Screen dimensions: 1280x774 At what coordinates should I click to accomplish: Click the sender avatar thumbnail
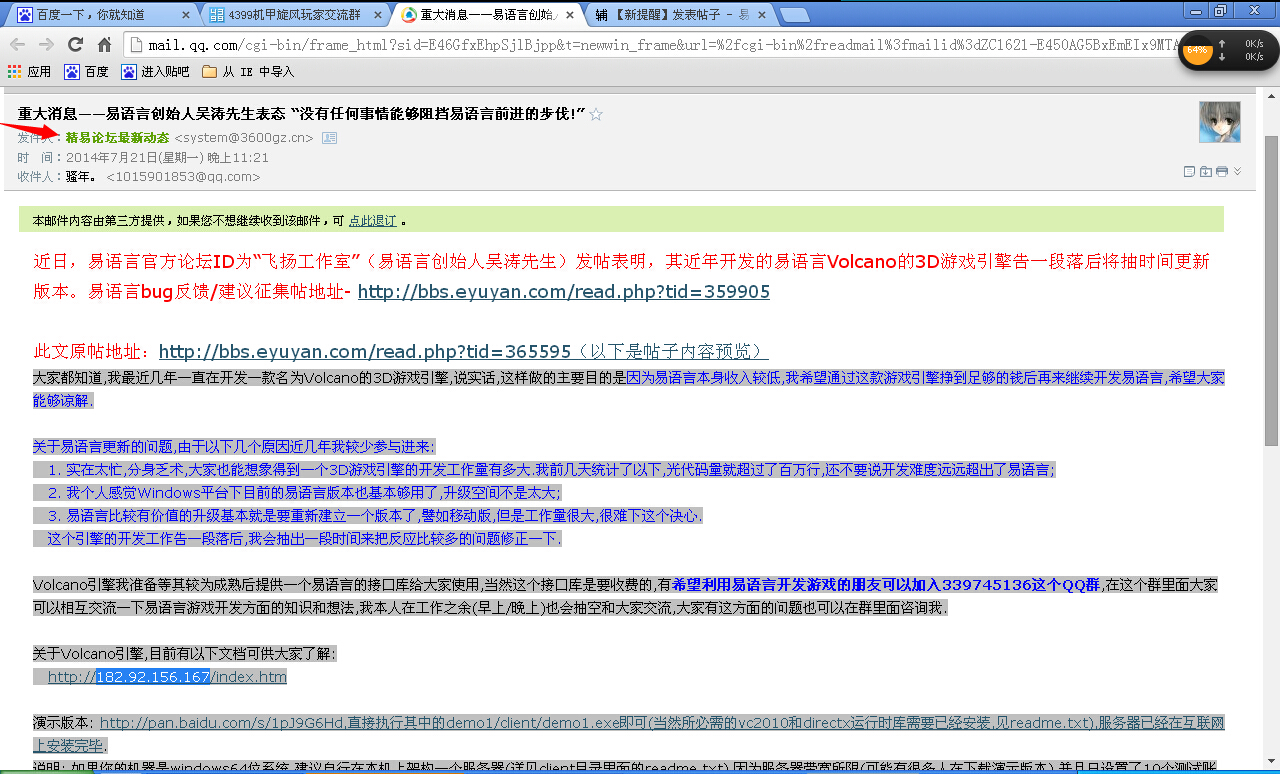(x=1219, y=122)
